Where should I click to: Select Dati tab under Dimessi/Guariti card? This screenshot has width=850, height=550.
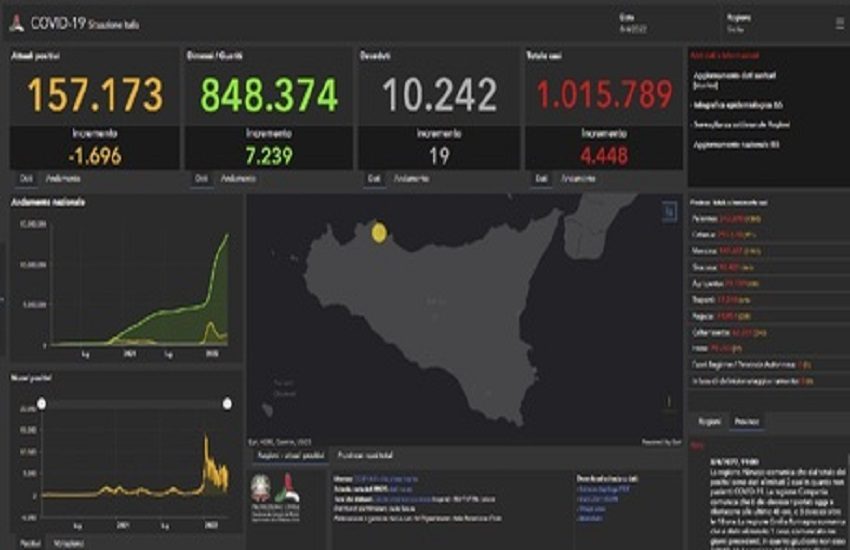201,178
